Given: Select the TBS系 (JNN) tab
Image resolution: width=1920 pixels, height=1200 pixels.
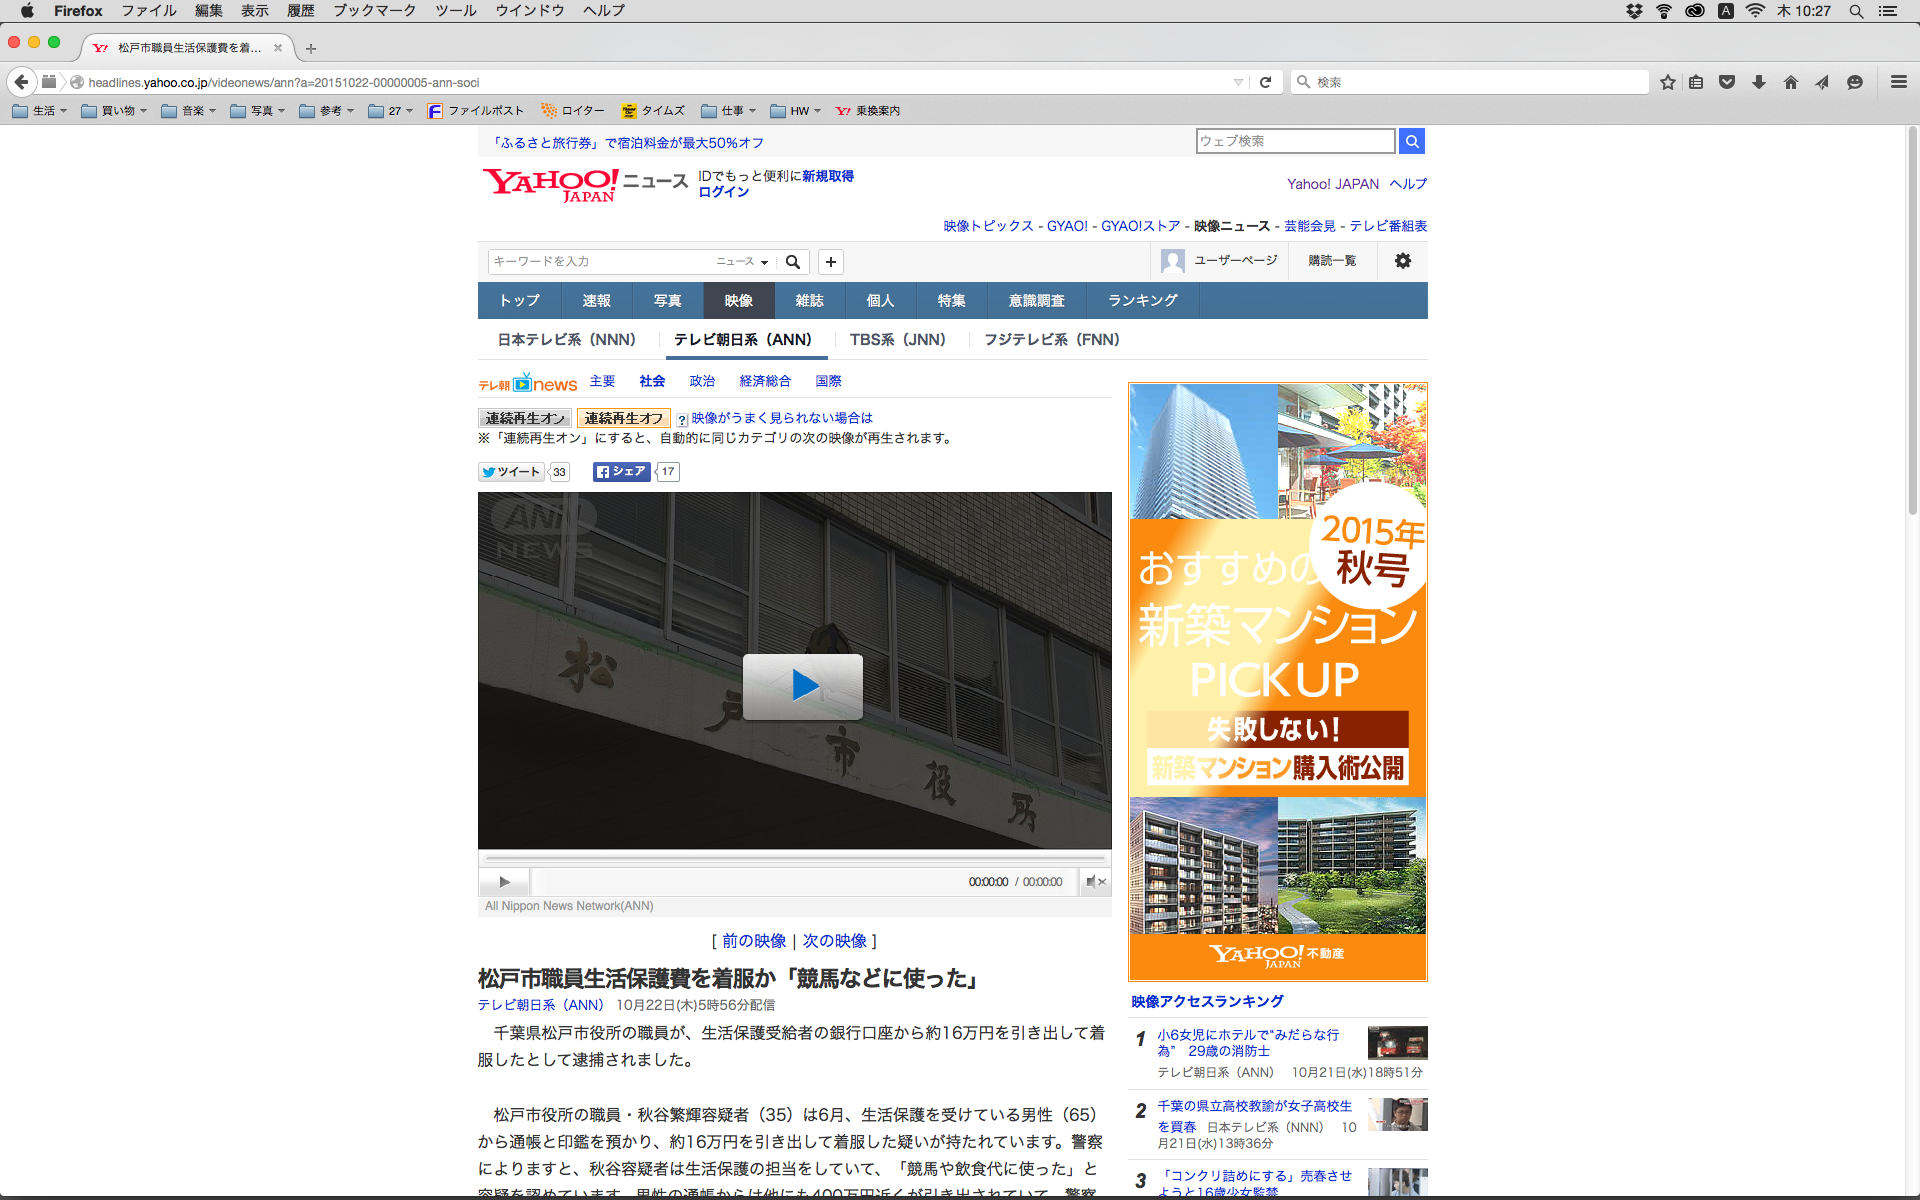Looking at the screenshot, I should (897, 340).
